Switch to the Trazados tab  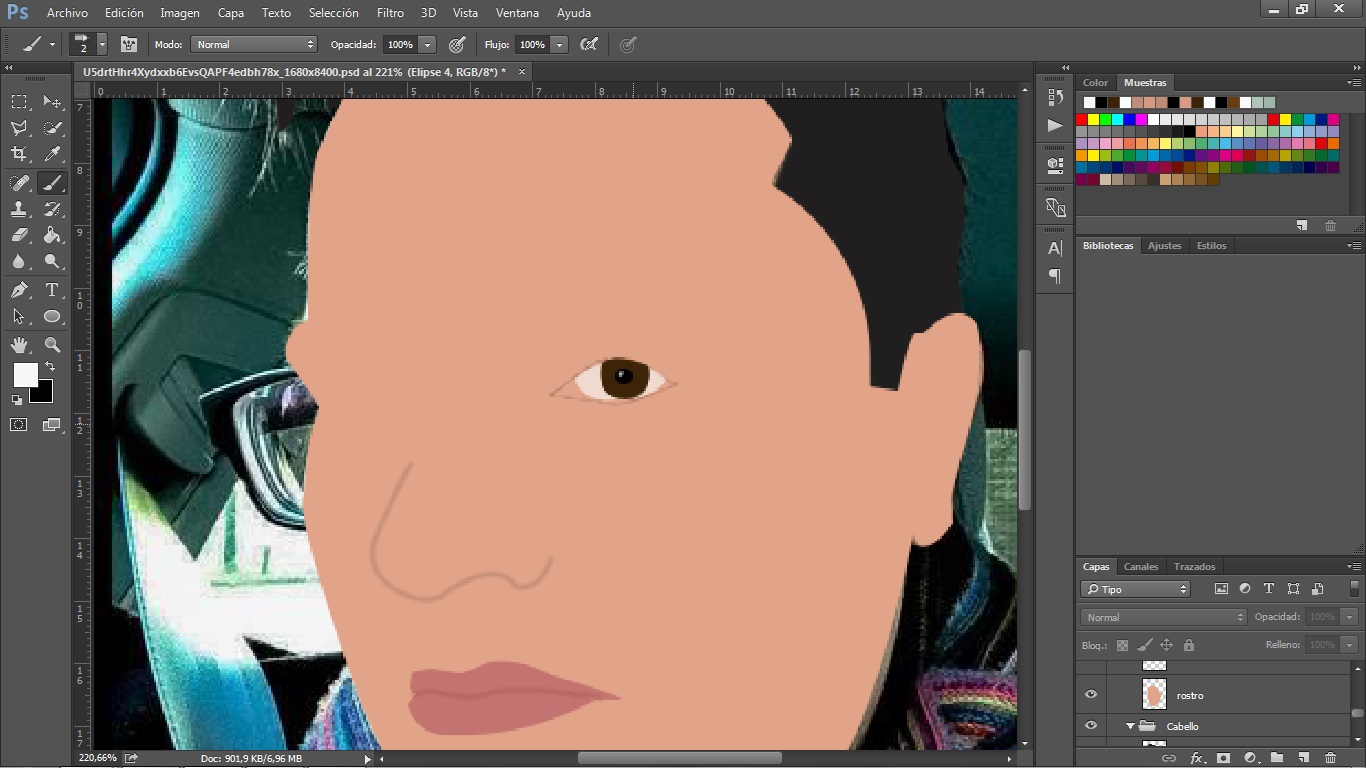[1195, 566]
